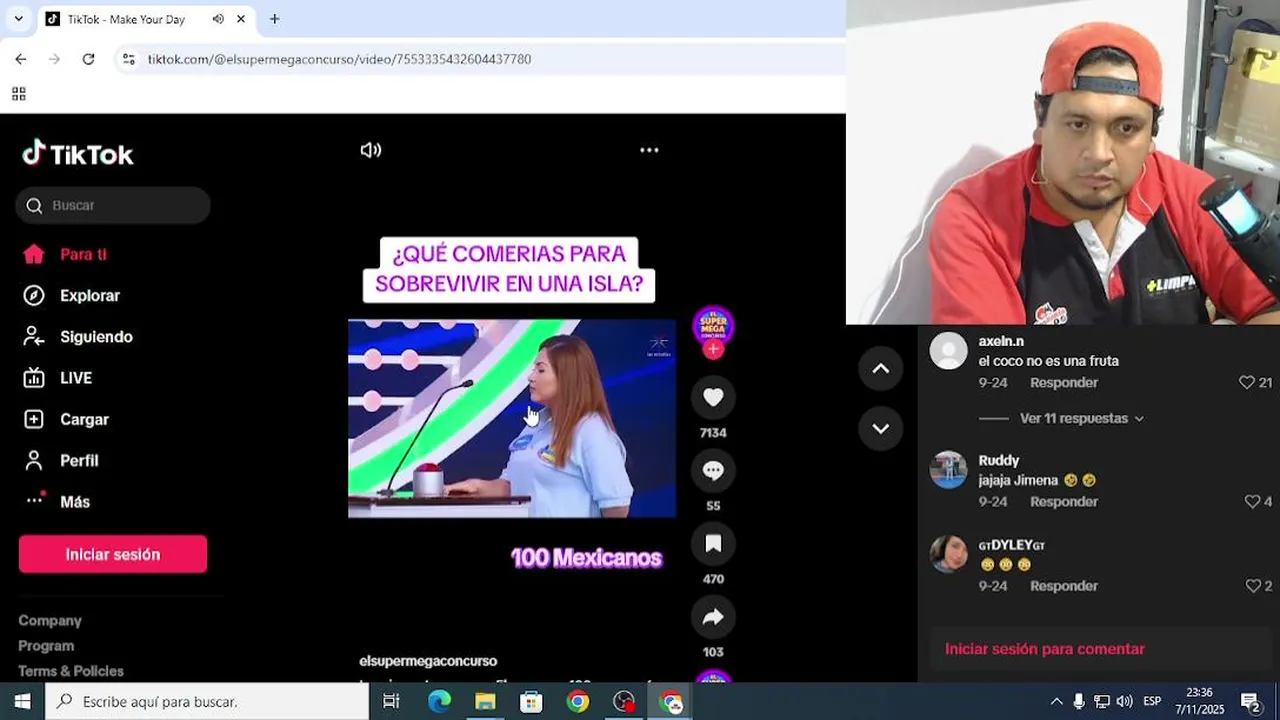Open File Explorer from taskbar
The width and height of the screenshot is (1280, 720).
pos(485,701)
